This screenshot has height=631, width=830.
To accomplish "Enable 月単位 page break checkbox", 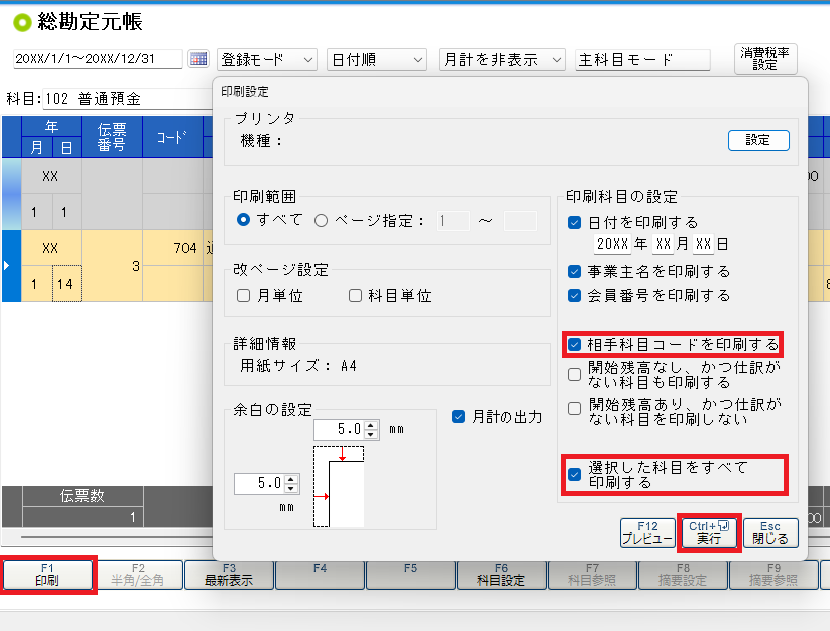I will pyautogui.click(x=243, y=296).
